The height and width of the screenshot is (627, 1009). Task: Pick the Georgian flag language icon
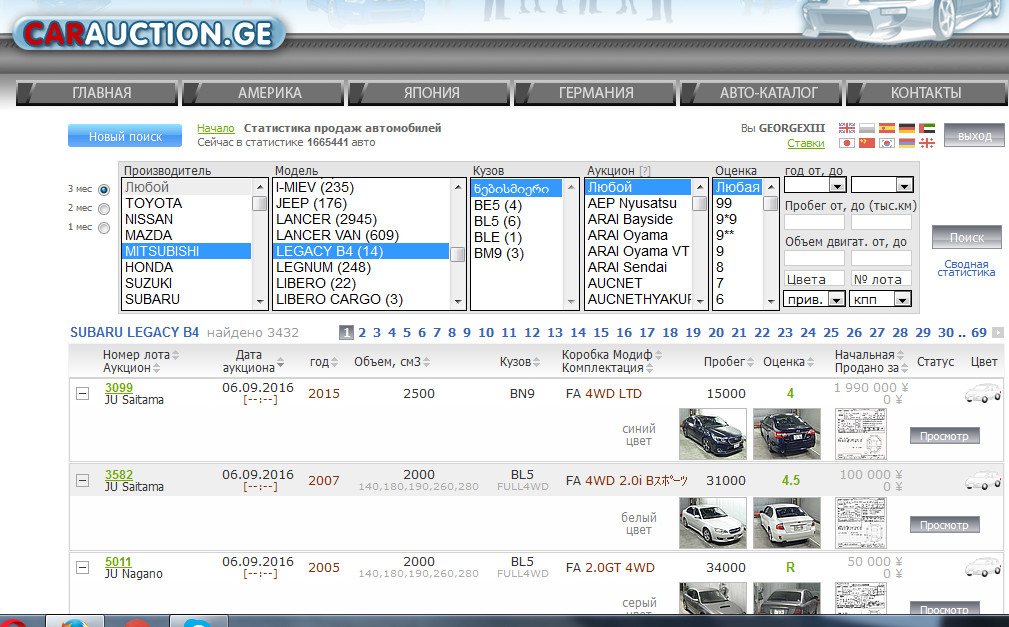[x=927, y=144]
